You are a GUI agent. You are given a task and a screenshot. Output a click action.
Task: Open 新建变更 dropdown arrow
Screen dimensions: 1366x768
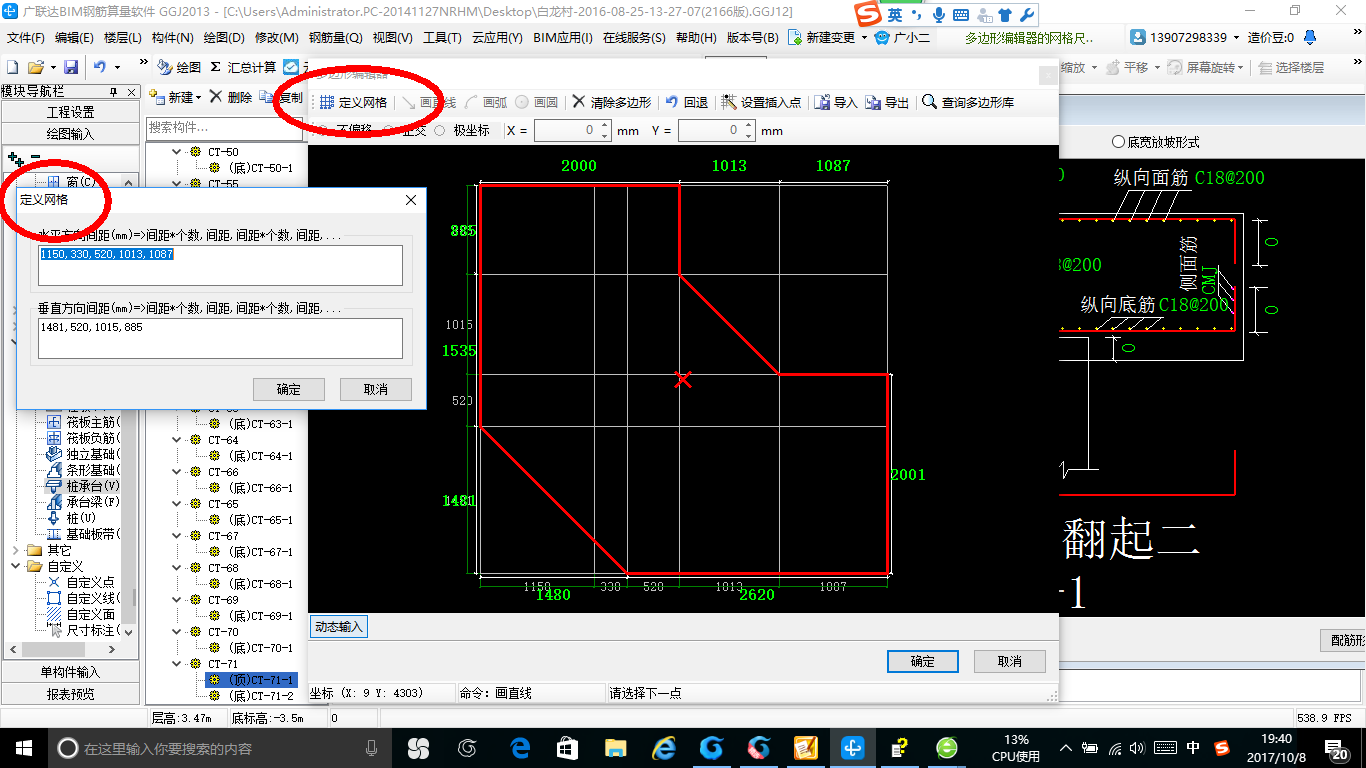(x=864, y=37)
